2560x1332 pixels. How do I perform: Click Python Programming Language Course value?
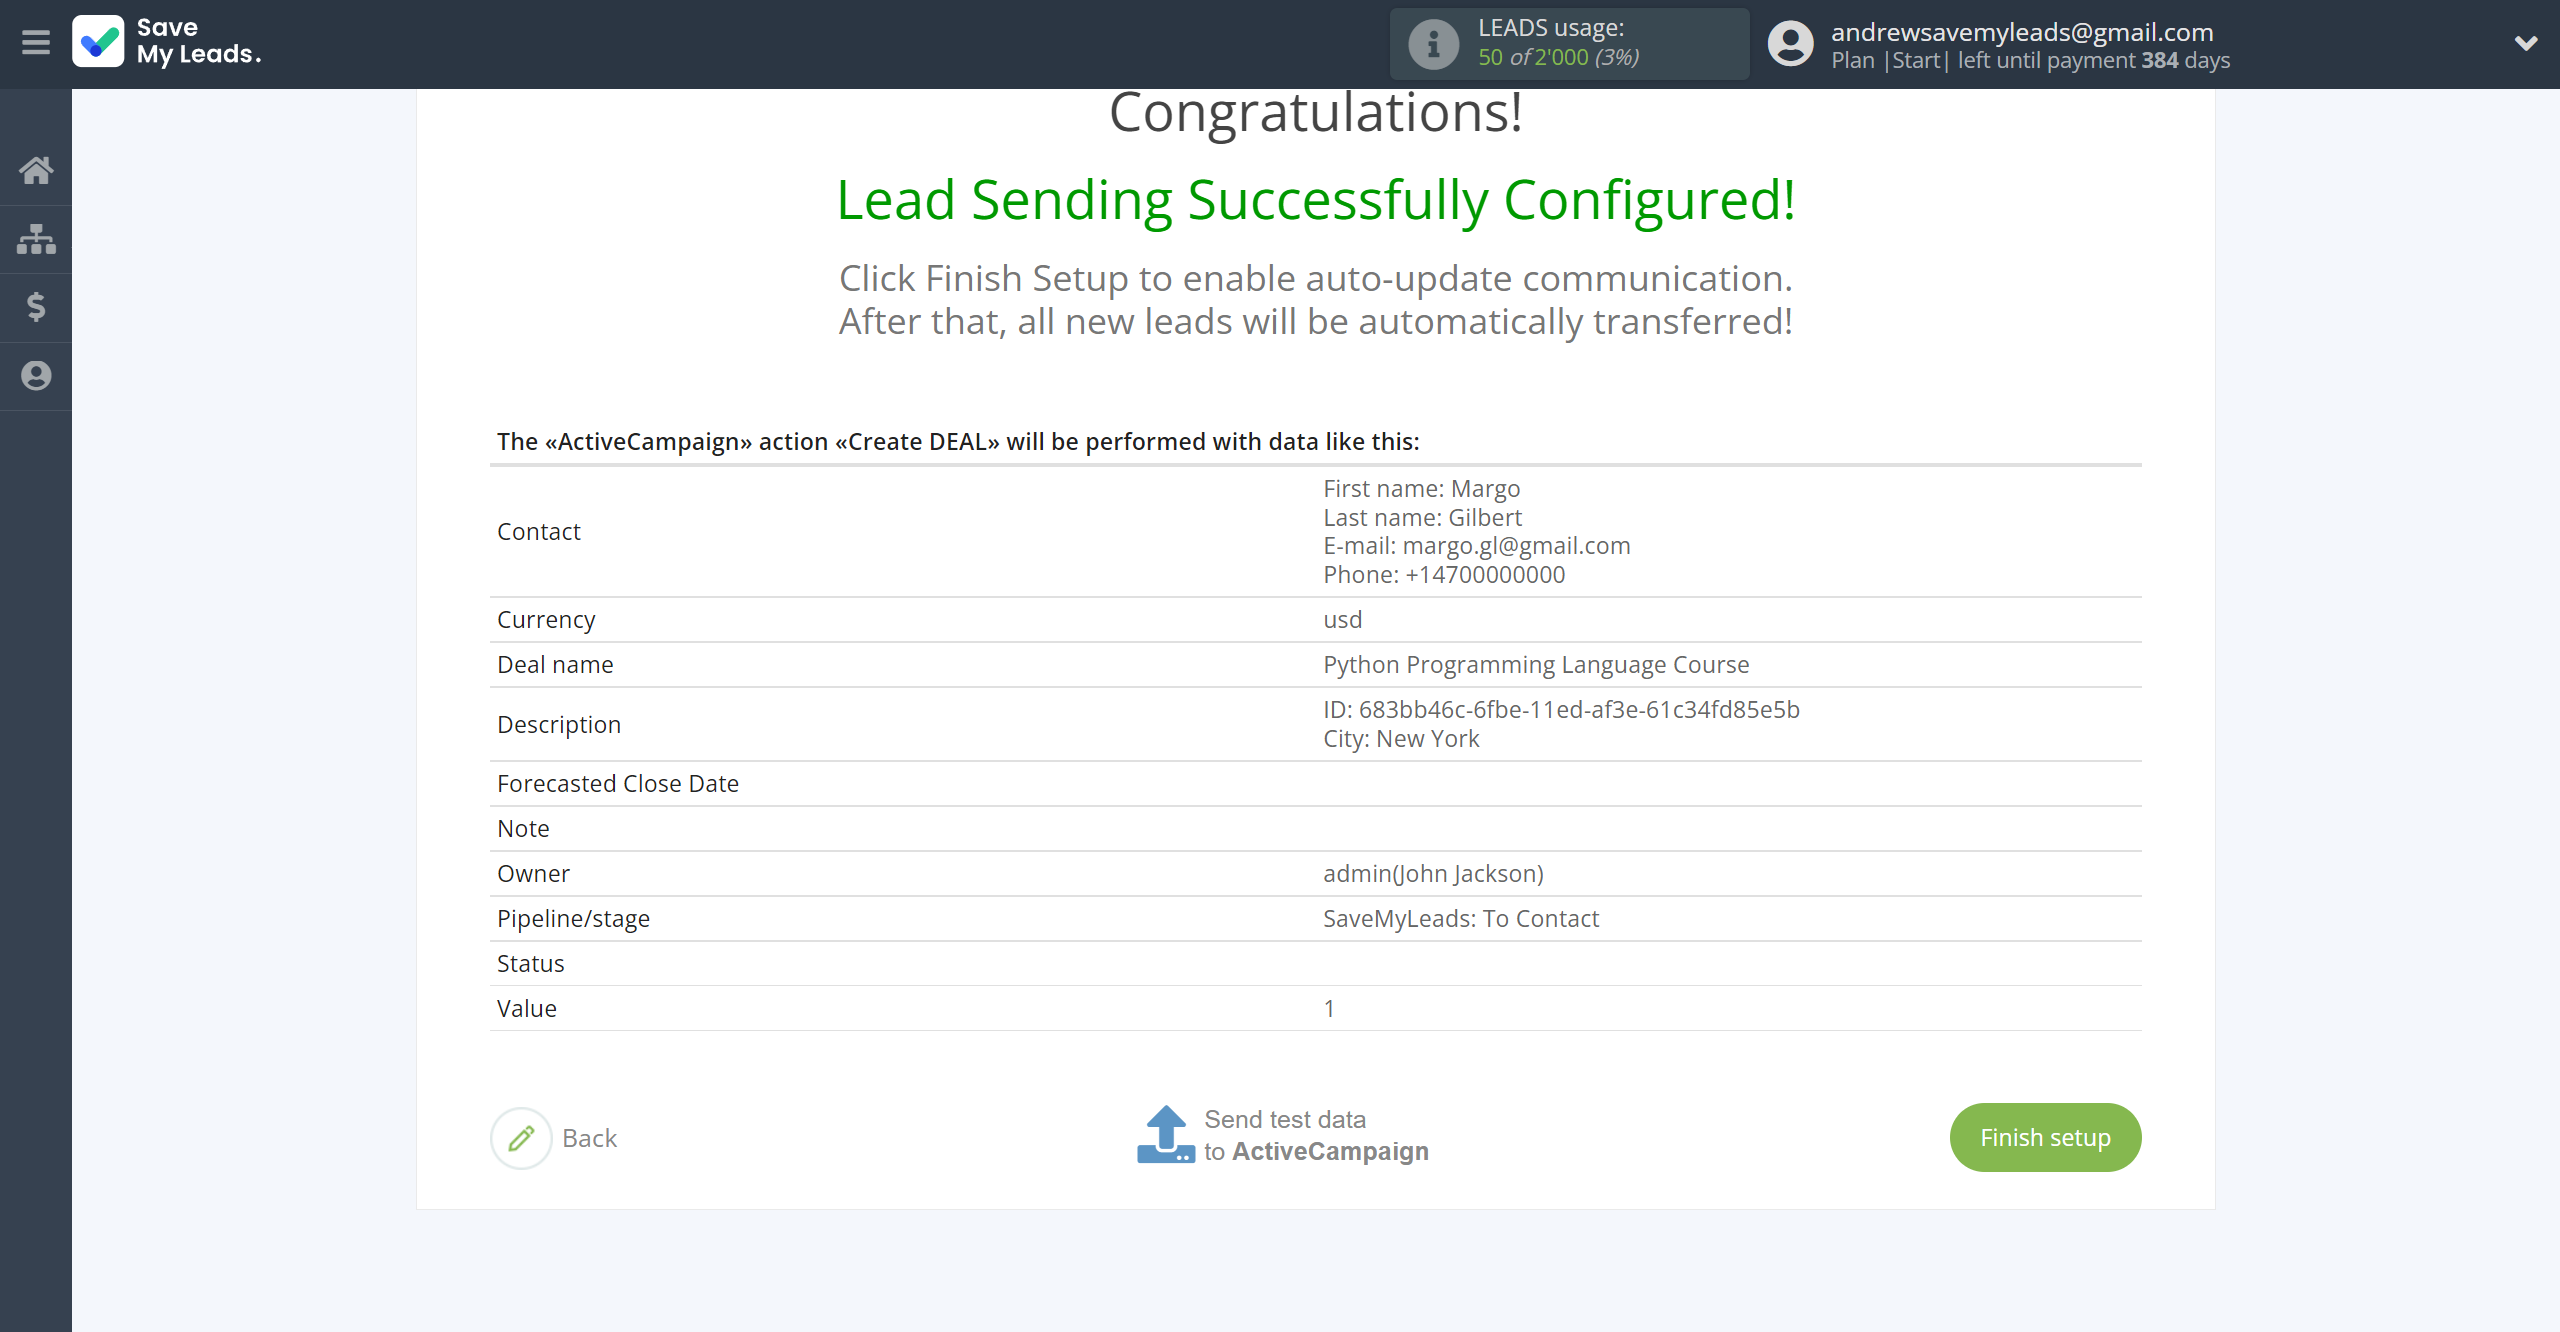point(1536,665)
